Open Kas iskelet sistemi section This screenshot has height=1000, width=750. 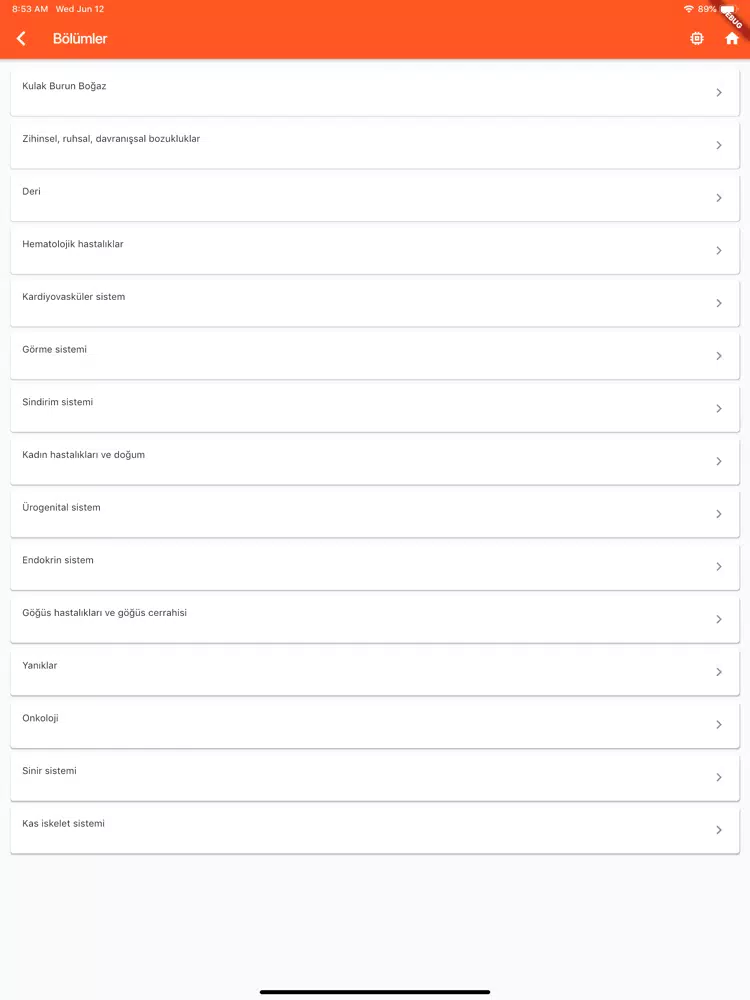[x=375, y=830]
